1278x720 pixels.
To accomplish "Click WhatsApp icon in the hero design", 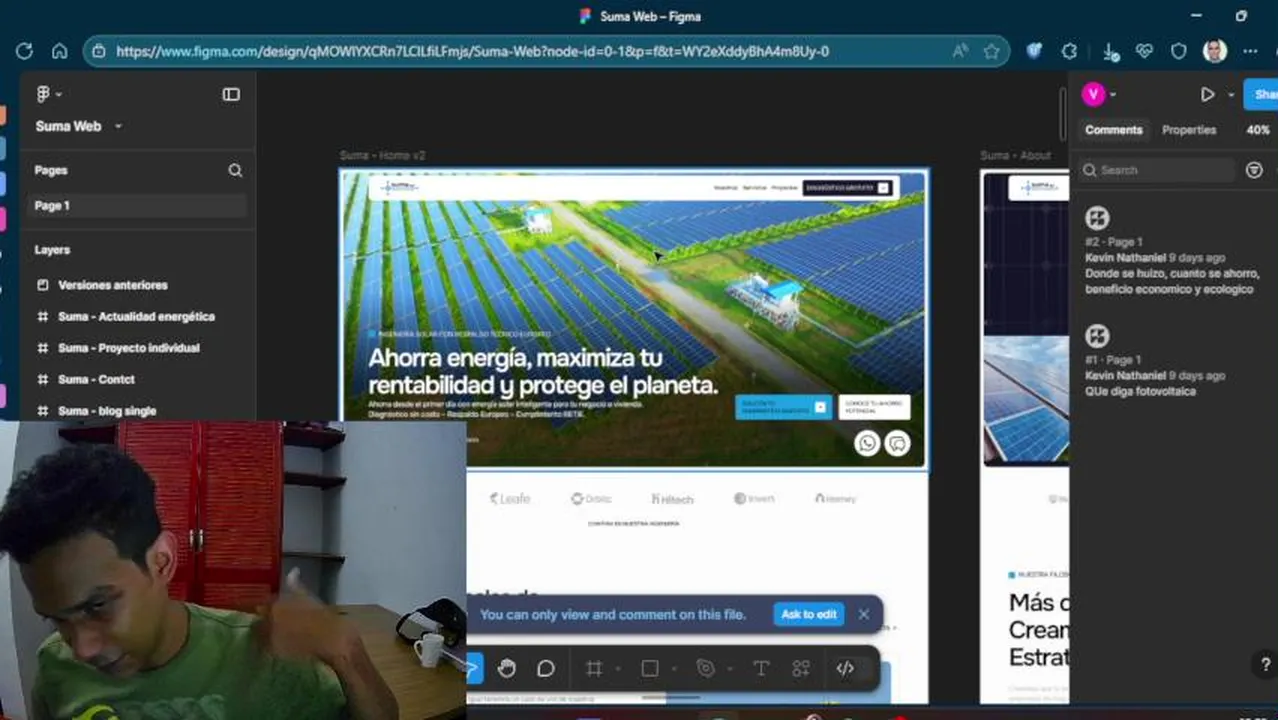I will pos(867,443).
